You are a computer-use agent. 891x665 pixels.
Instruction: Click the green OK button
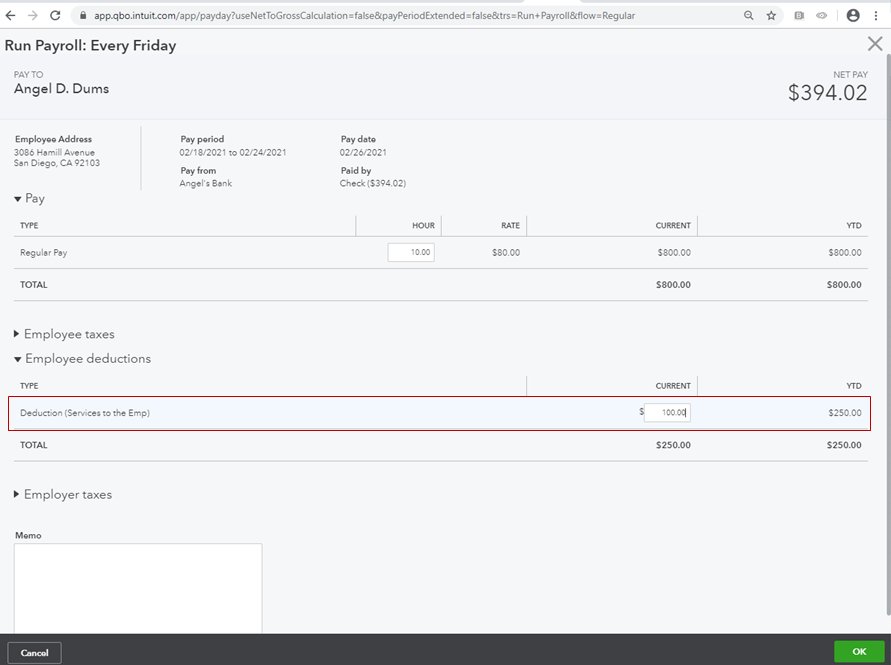(x=859, y=651)
